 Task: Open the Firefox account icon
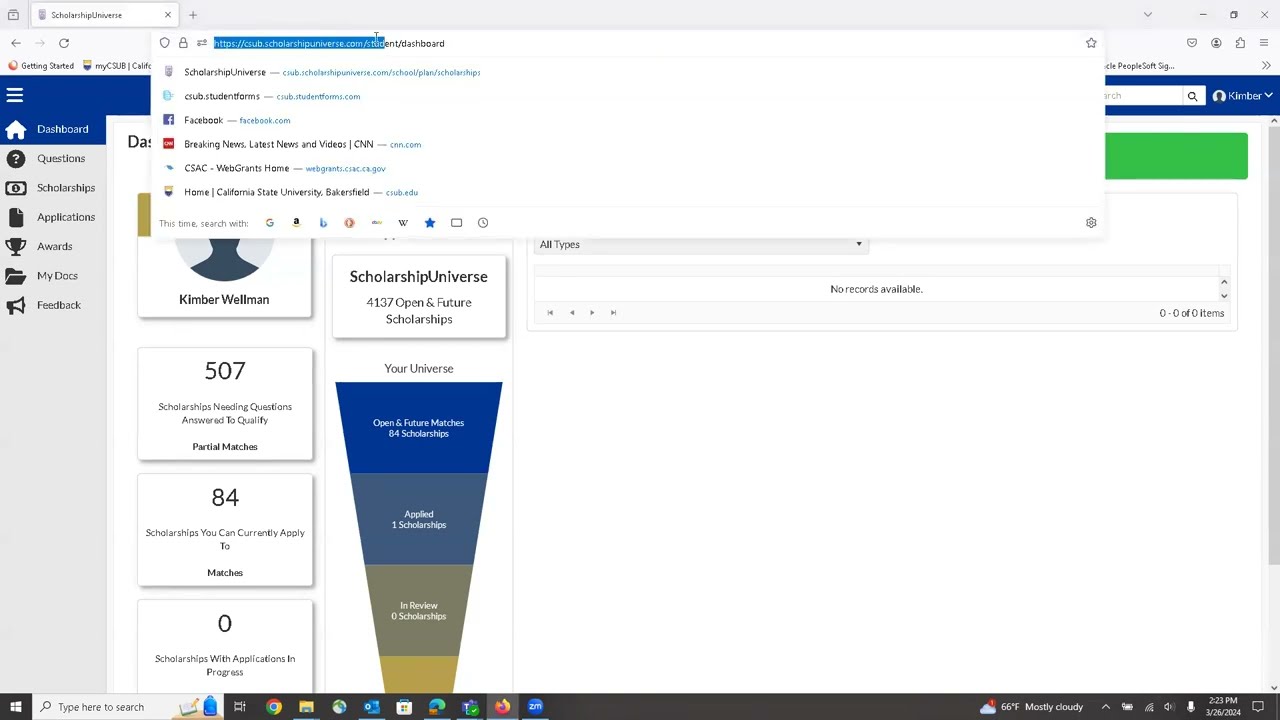click(1216, 43)
